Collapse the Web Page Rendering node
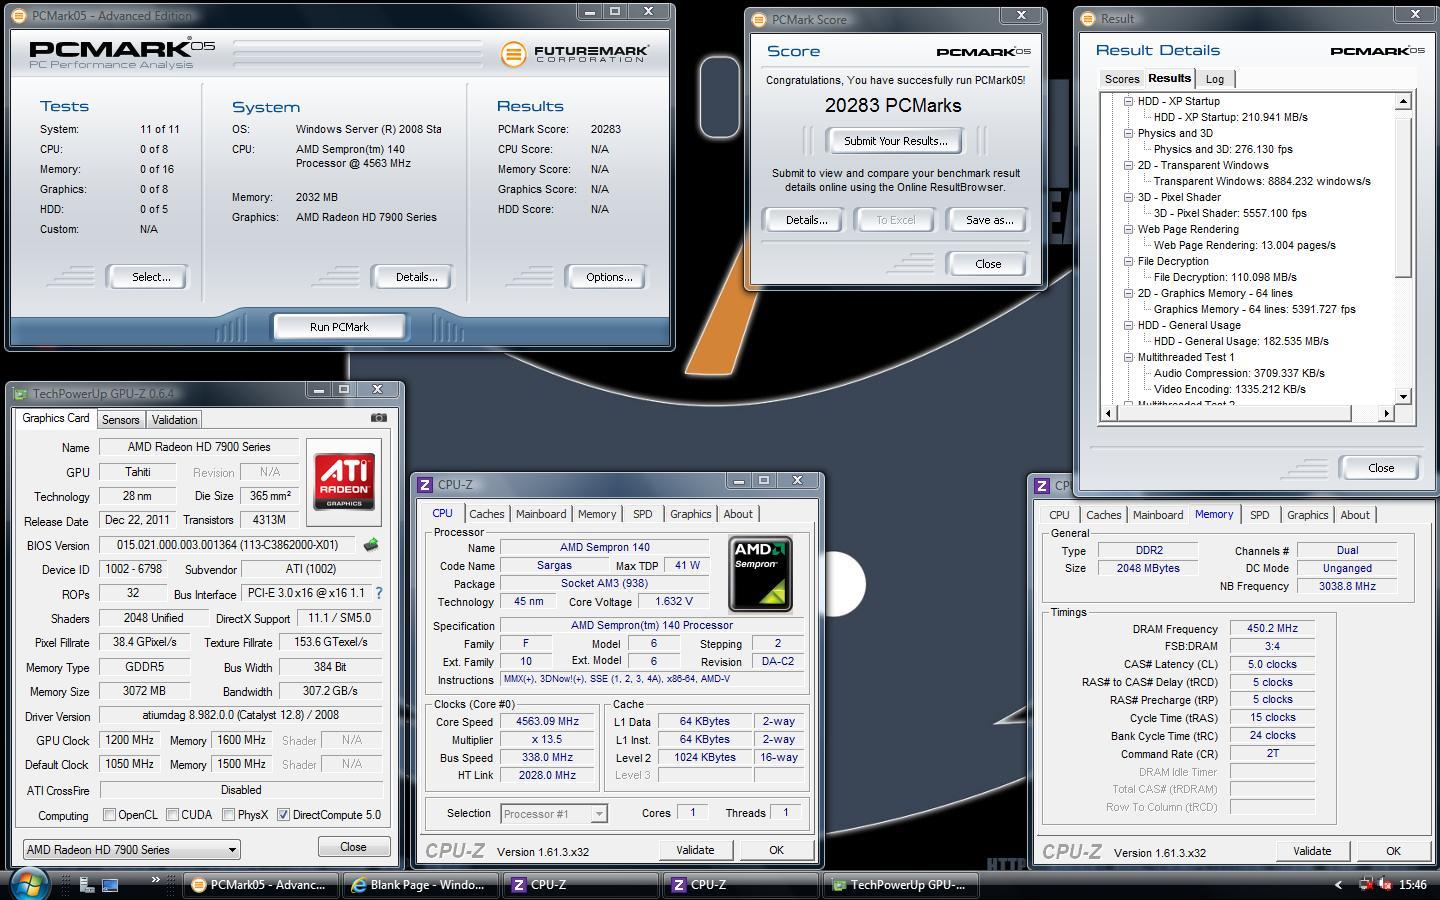 click(1128, 229)
